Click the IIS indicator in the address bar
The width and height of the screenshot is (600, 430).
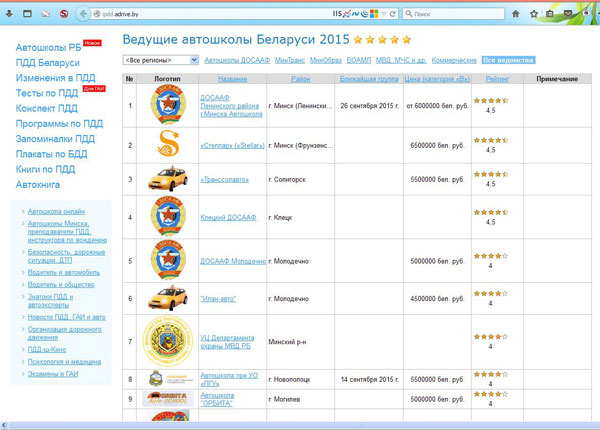click(337, 14)
